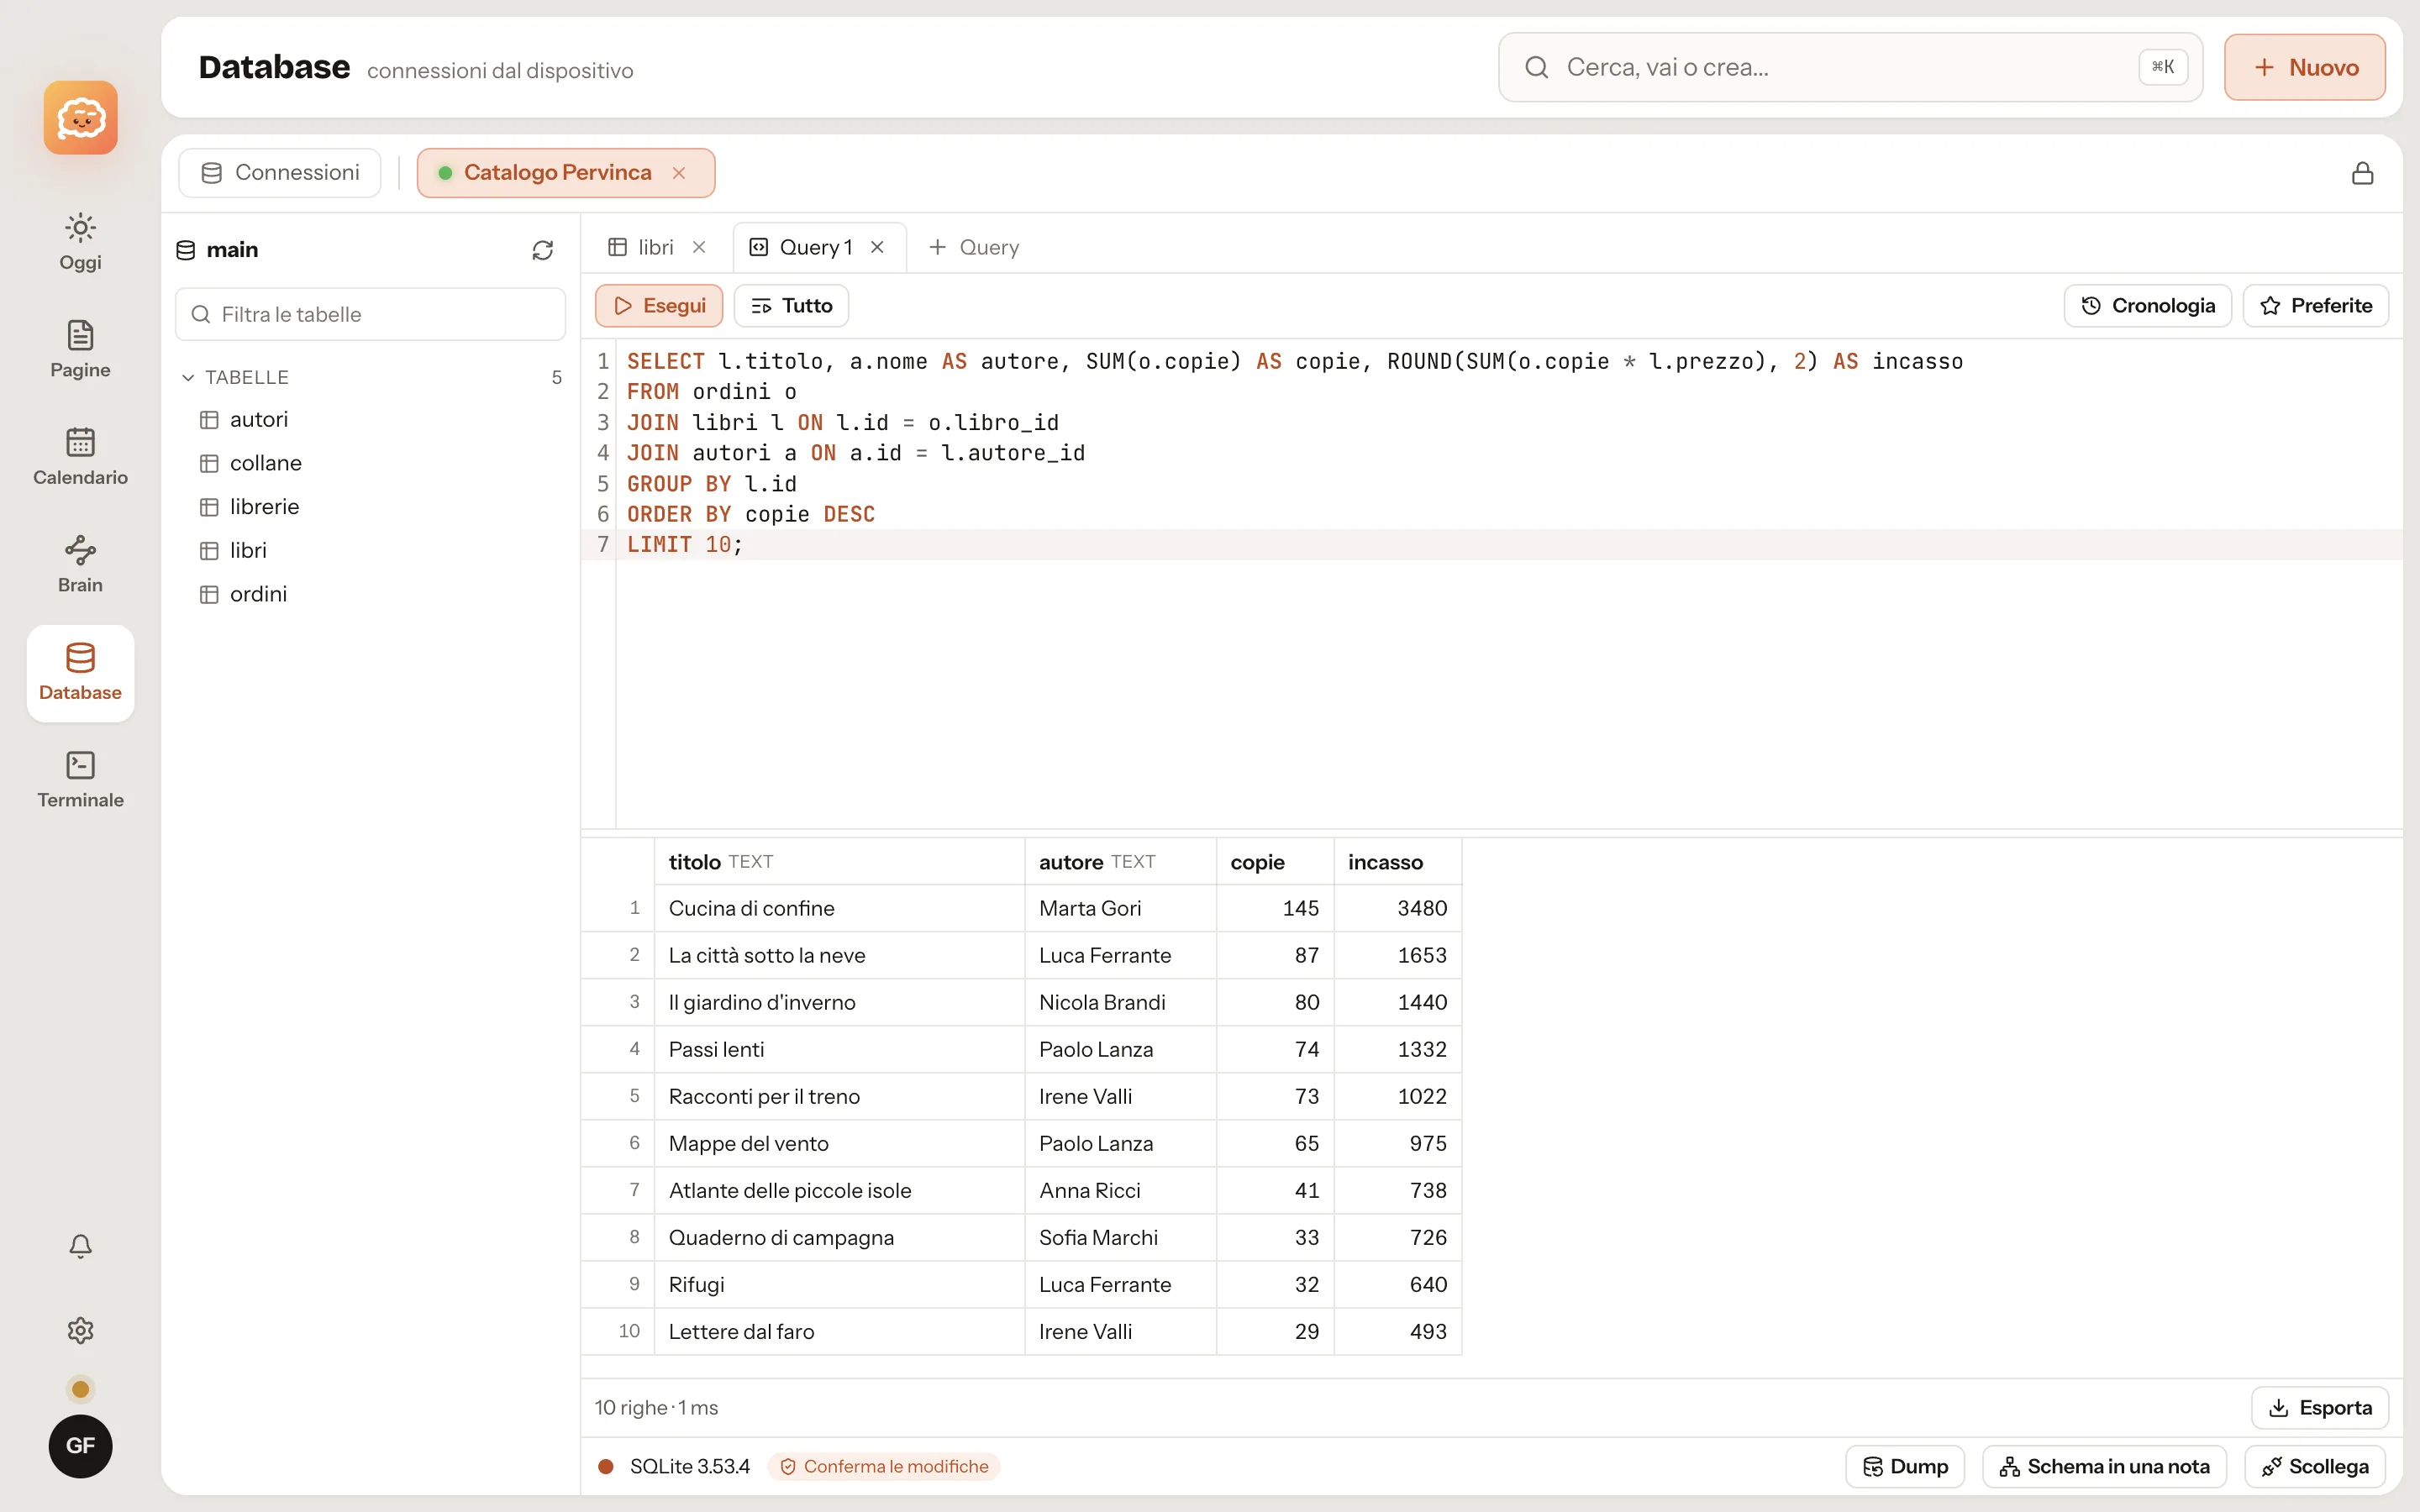Select the Sofia Marchi cell
2420x1512 pixels.
1120,1237
